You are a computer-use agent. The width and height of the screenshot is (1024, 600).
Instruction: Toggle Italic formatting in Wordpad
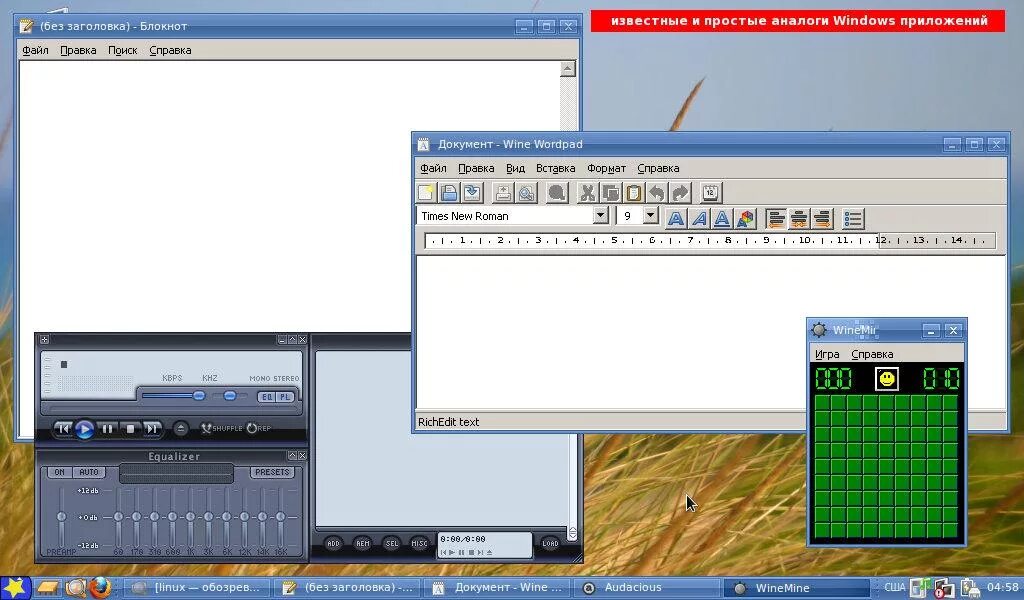pos(699,218)
